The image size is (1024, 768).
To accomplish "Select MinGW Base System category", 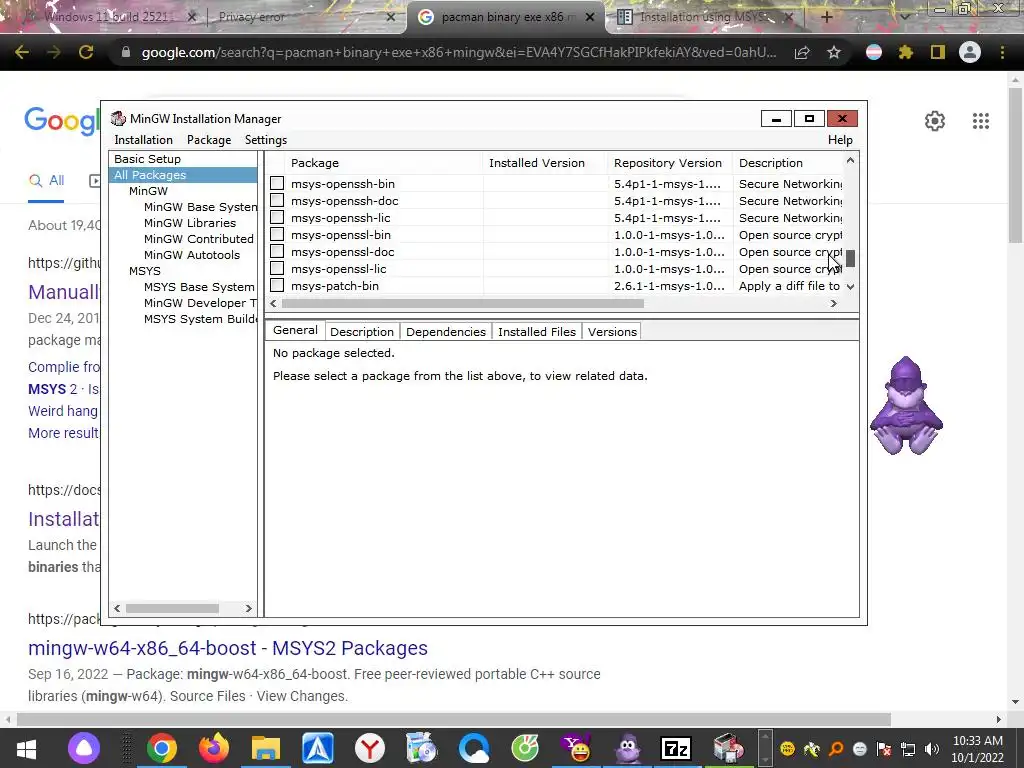I will click(x=200, y=207).
